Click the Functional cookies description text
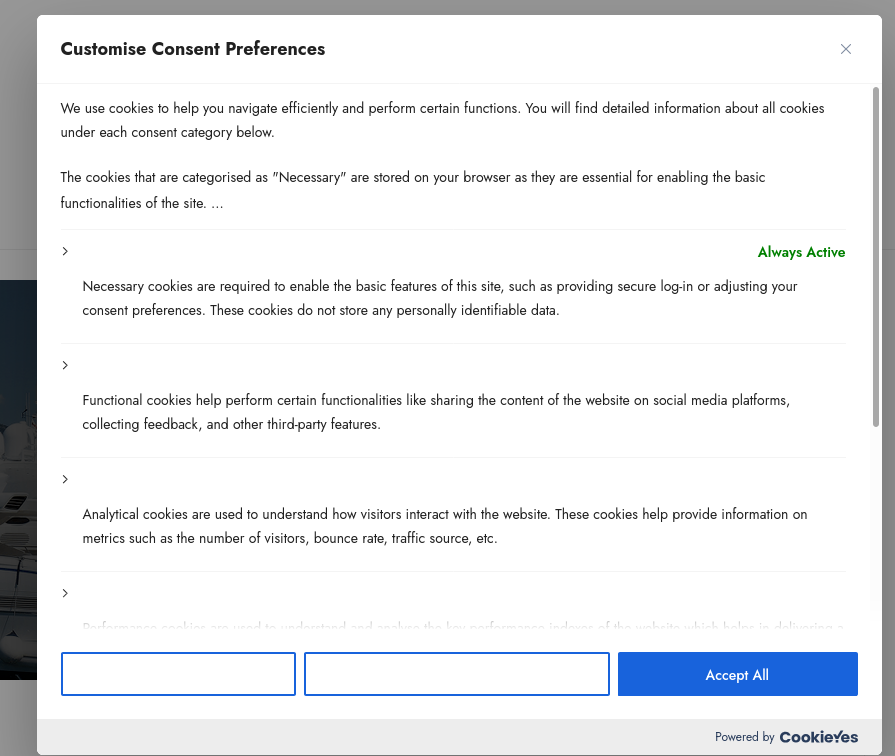Screen dimensions: 895x756 [436, 412]
